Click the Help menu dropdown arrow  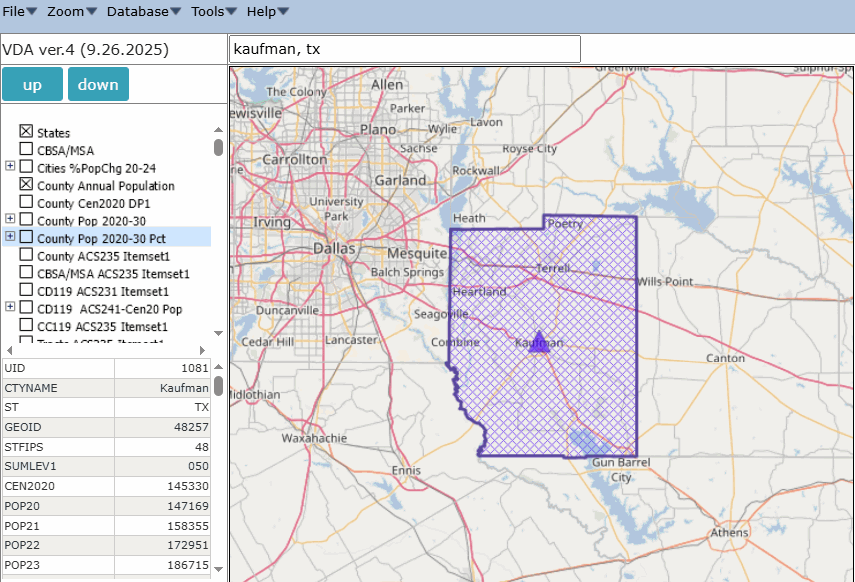tap(283, 11)
